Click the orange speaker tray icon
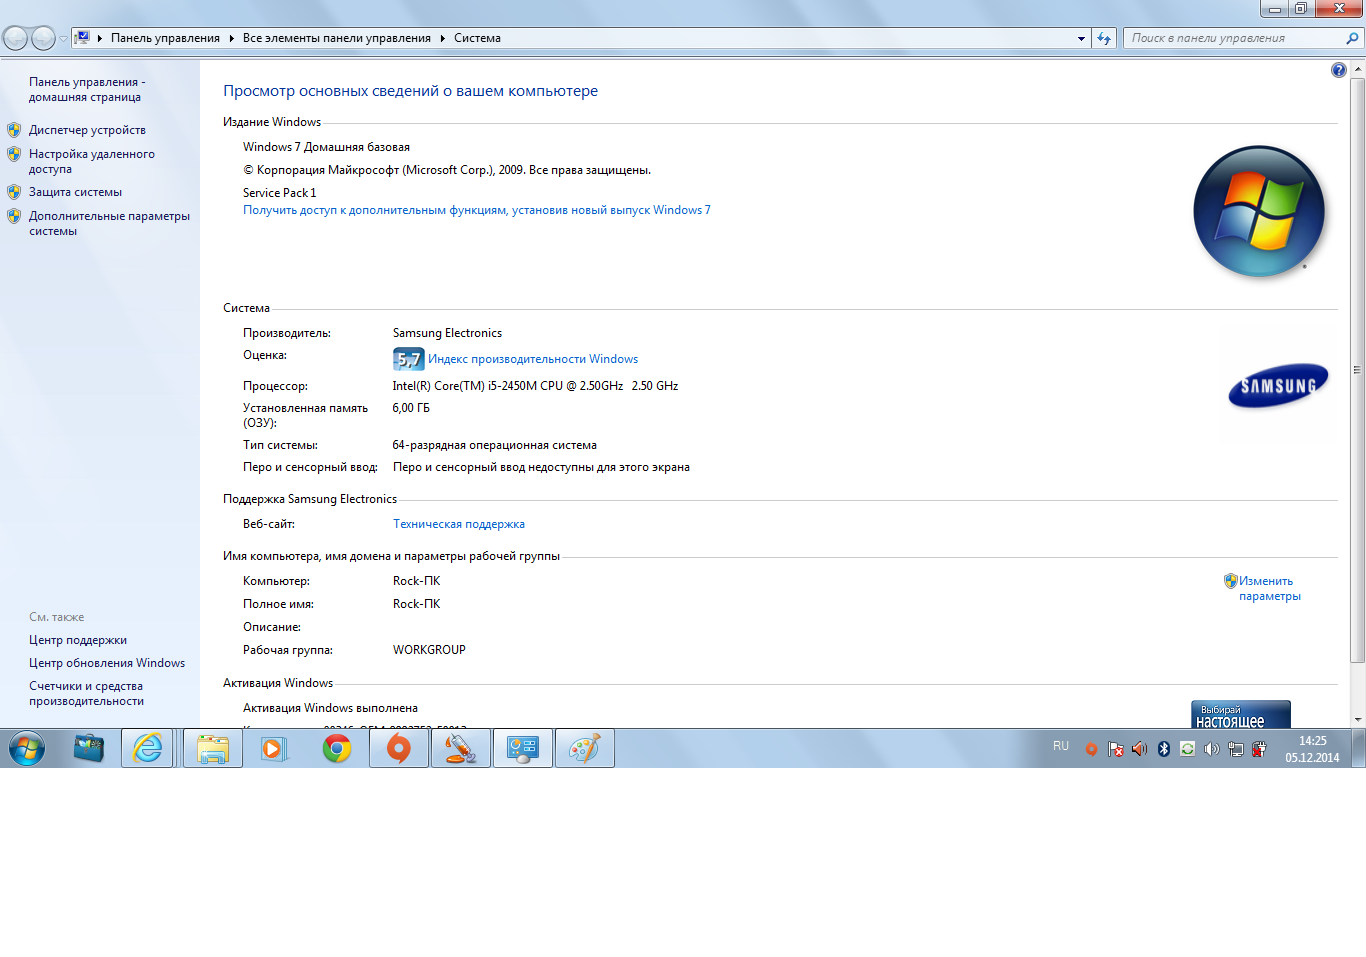The height and width of the screenshot is (957, 1366). 1140,749
